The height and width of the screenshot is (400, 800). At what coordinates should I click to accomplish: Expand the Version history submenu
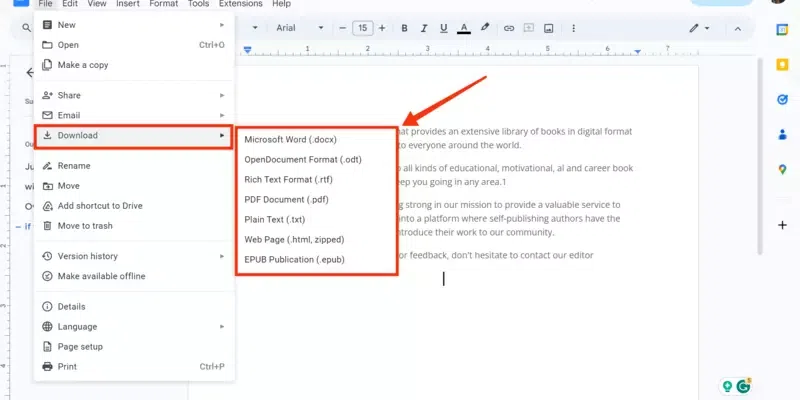click(134, 256)
